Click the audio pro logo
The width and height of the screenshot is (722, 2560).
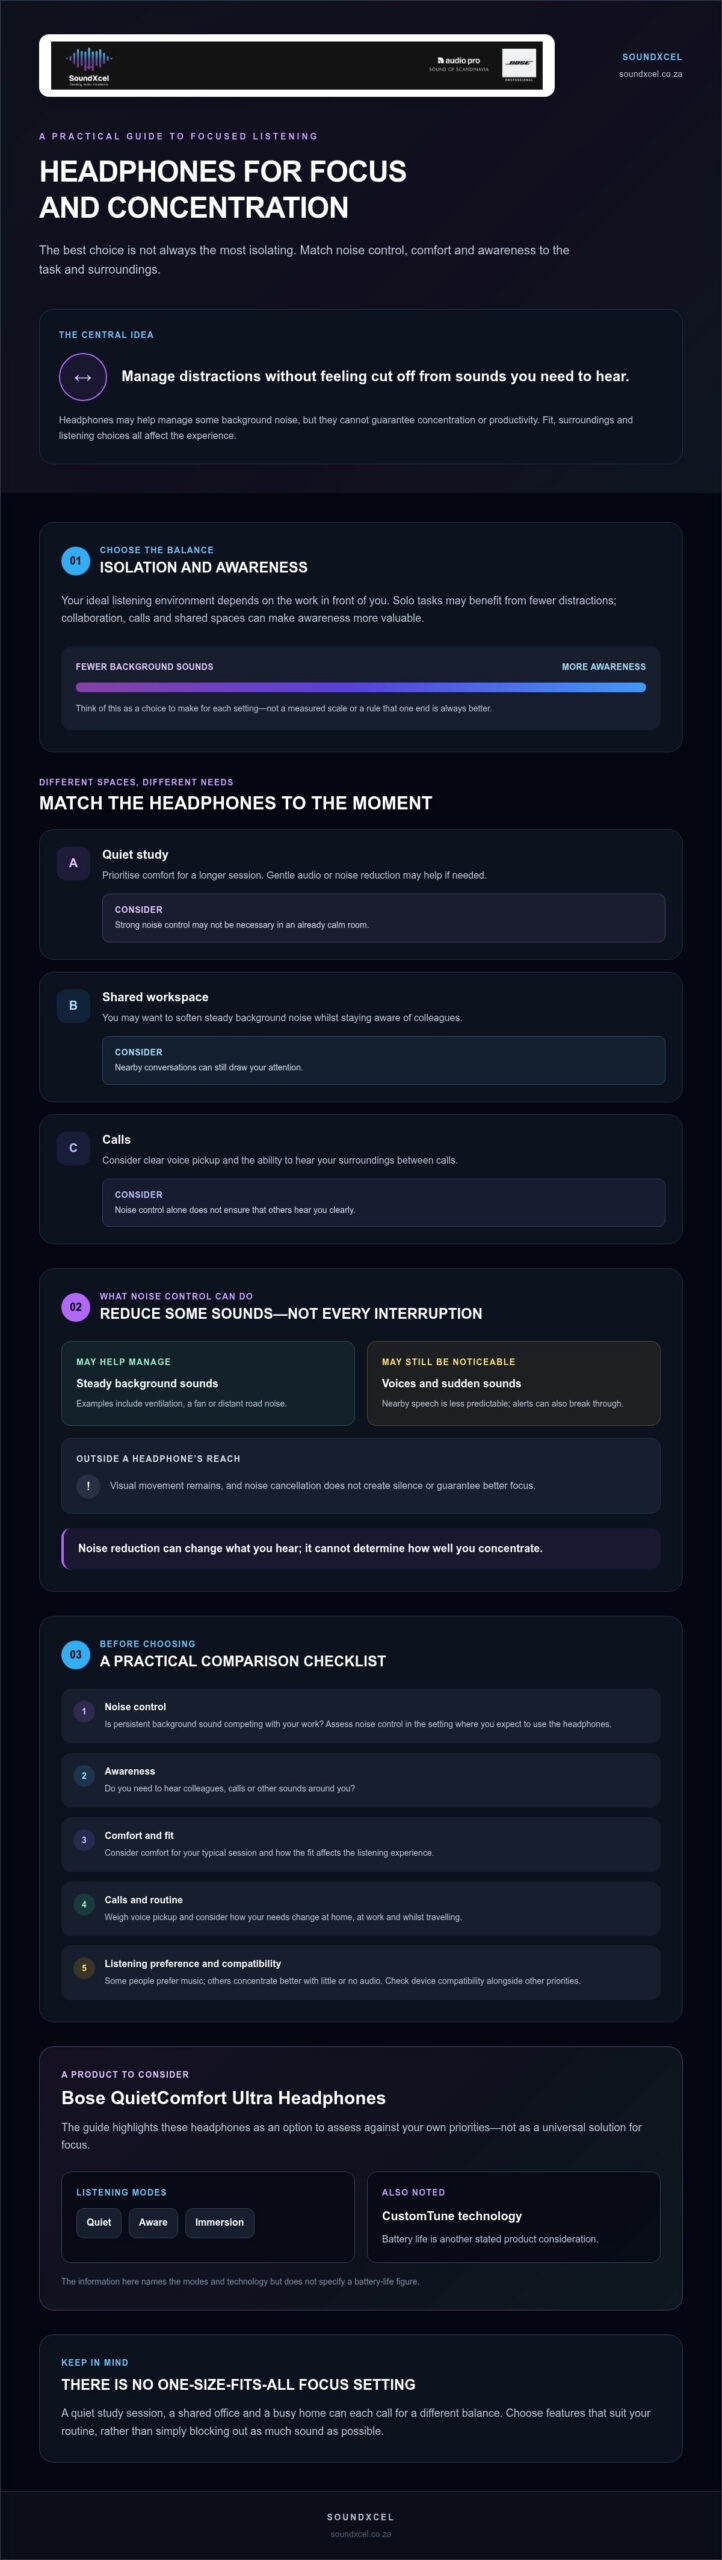click(459, 64)
